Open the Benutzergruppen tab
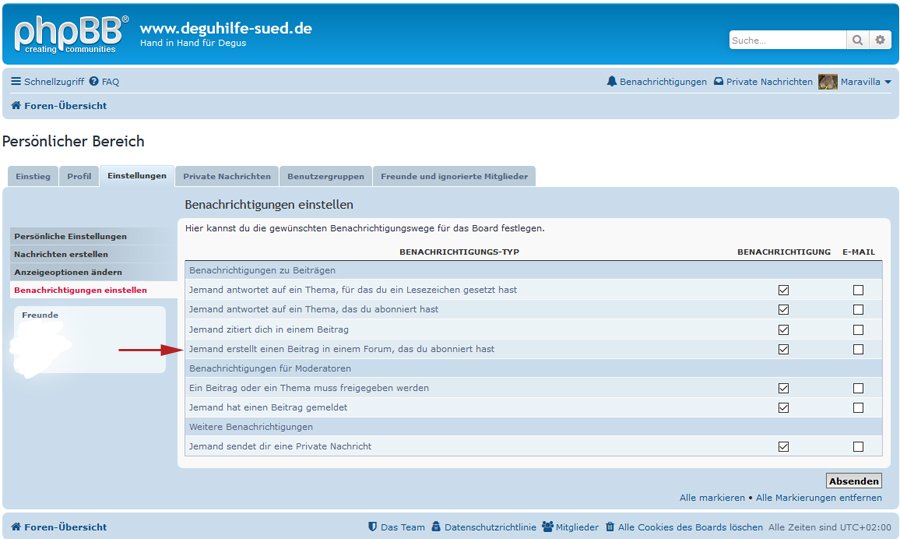This screenshot has height=539, width=900. 325,176
